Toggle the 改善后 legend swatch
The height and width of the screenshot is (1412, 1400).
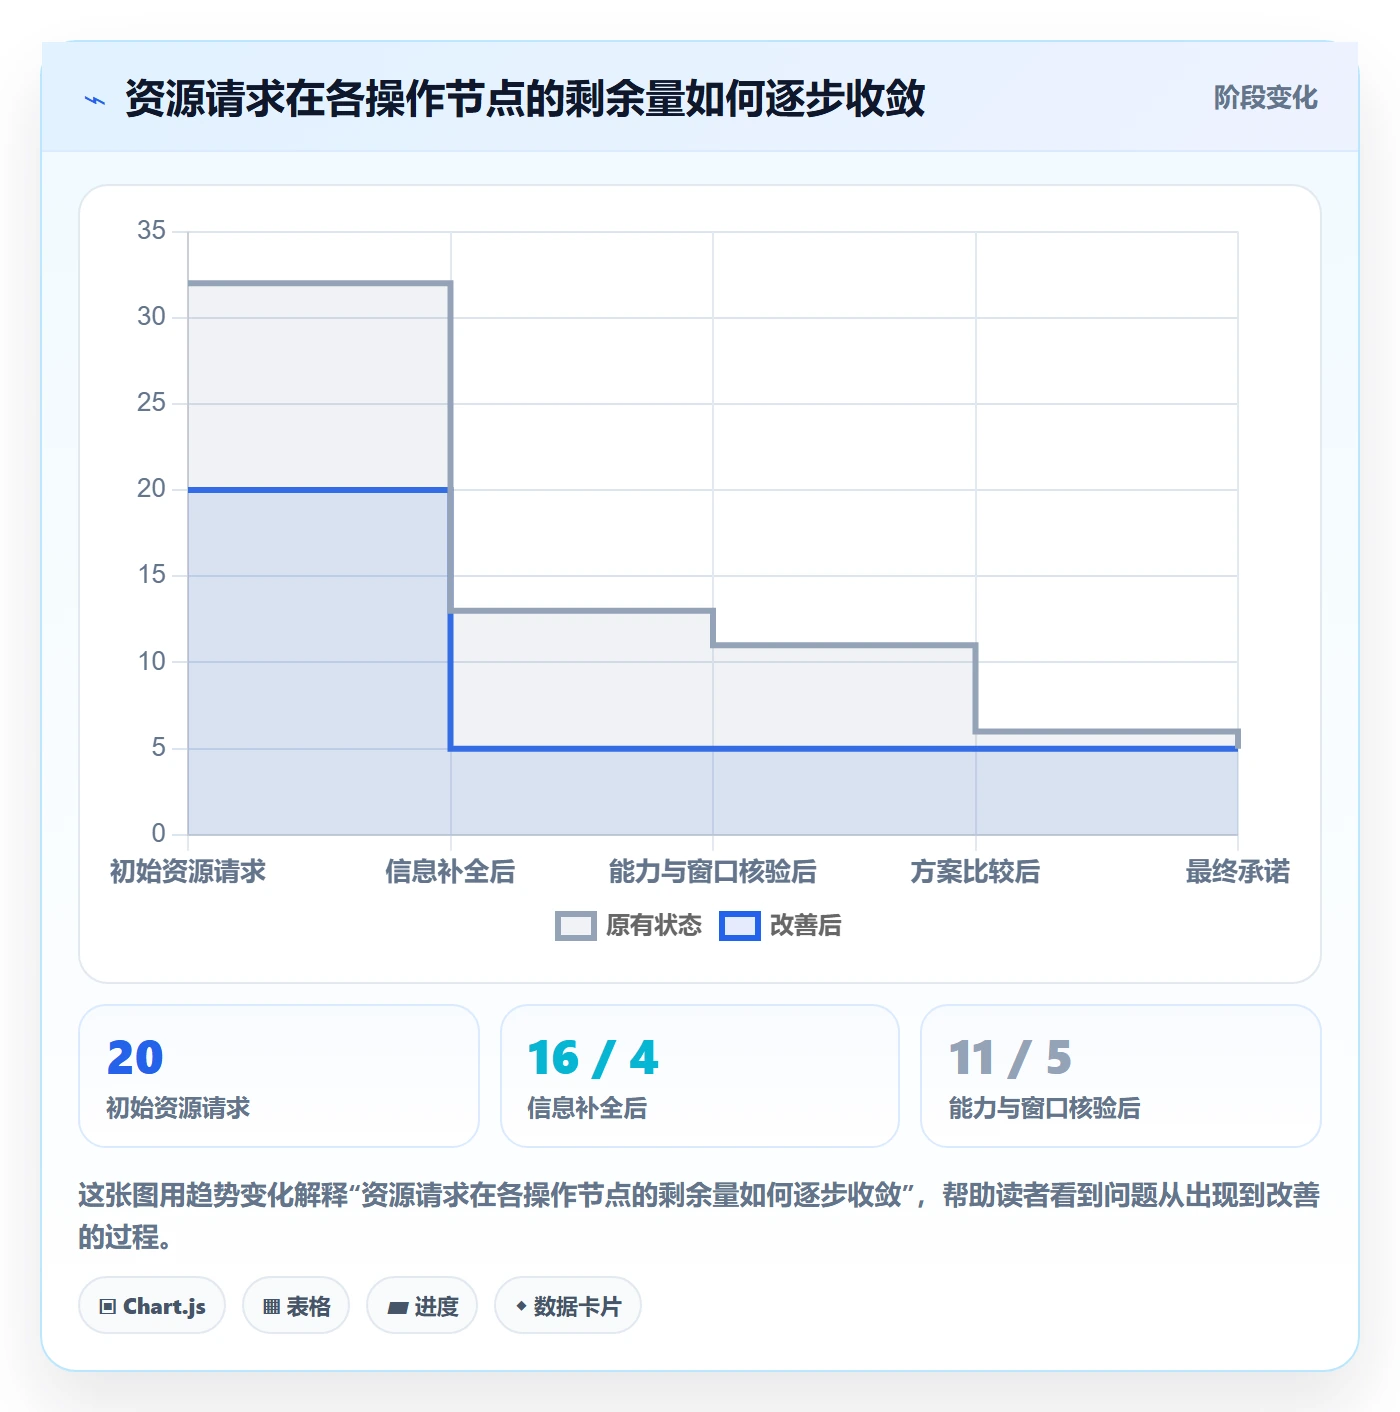tap(740, 926)
